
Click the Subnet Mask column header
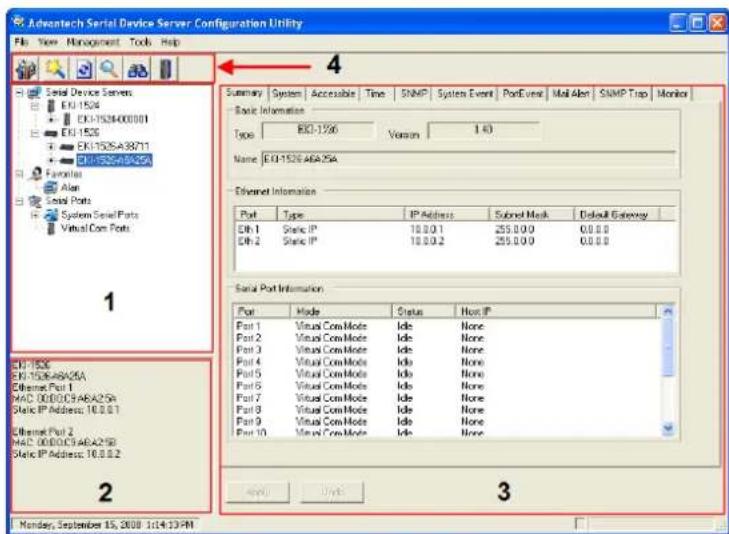531,215
